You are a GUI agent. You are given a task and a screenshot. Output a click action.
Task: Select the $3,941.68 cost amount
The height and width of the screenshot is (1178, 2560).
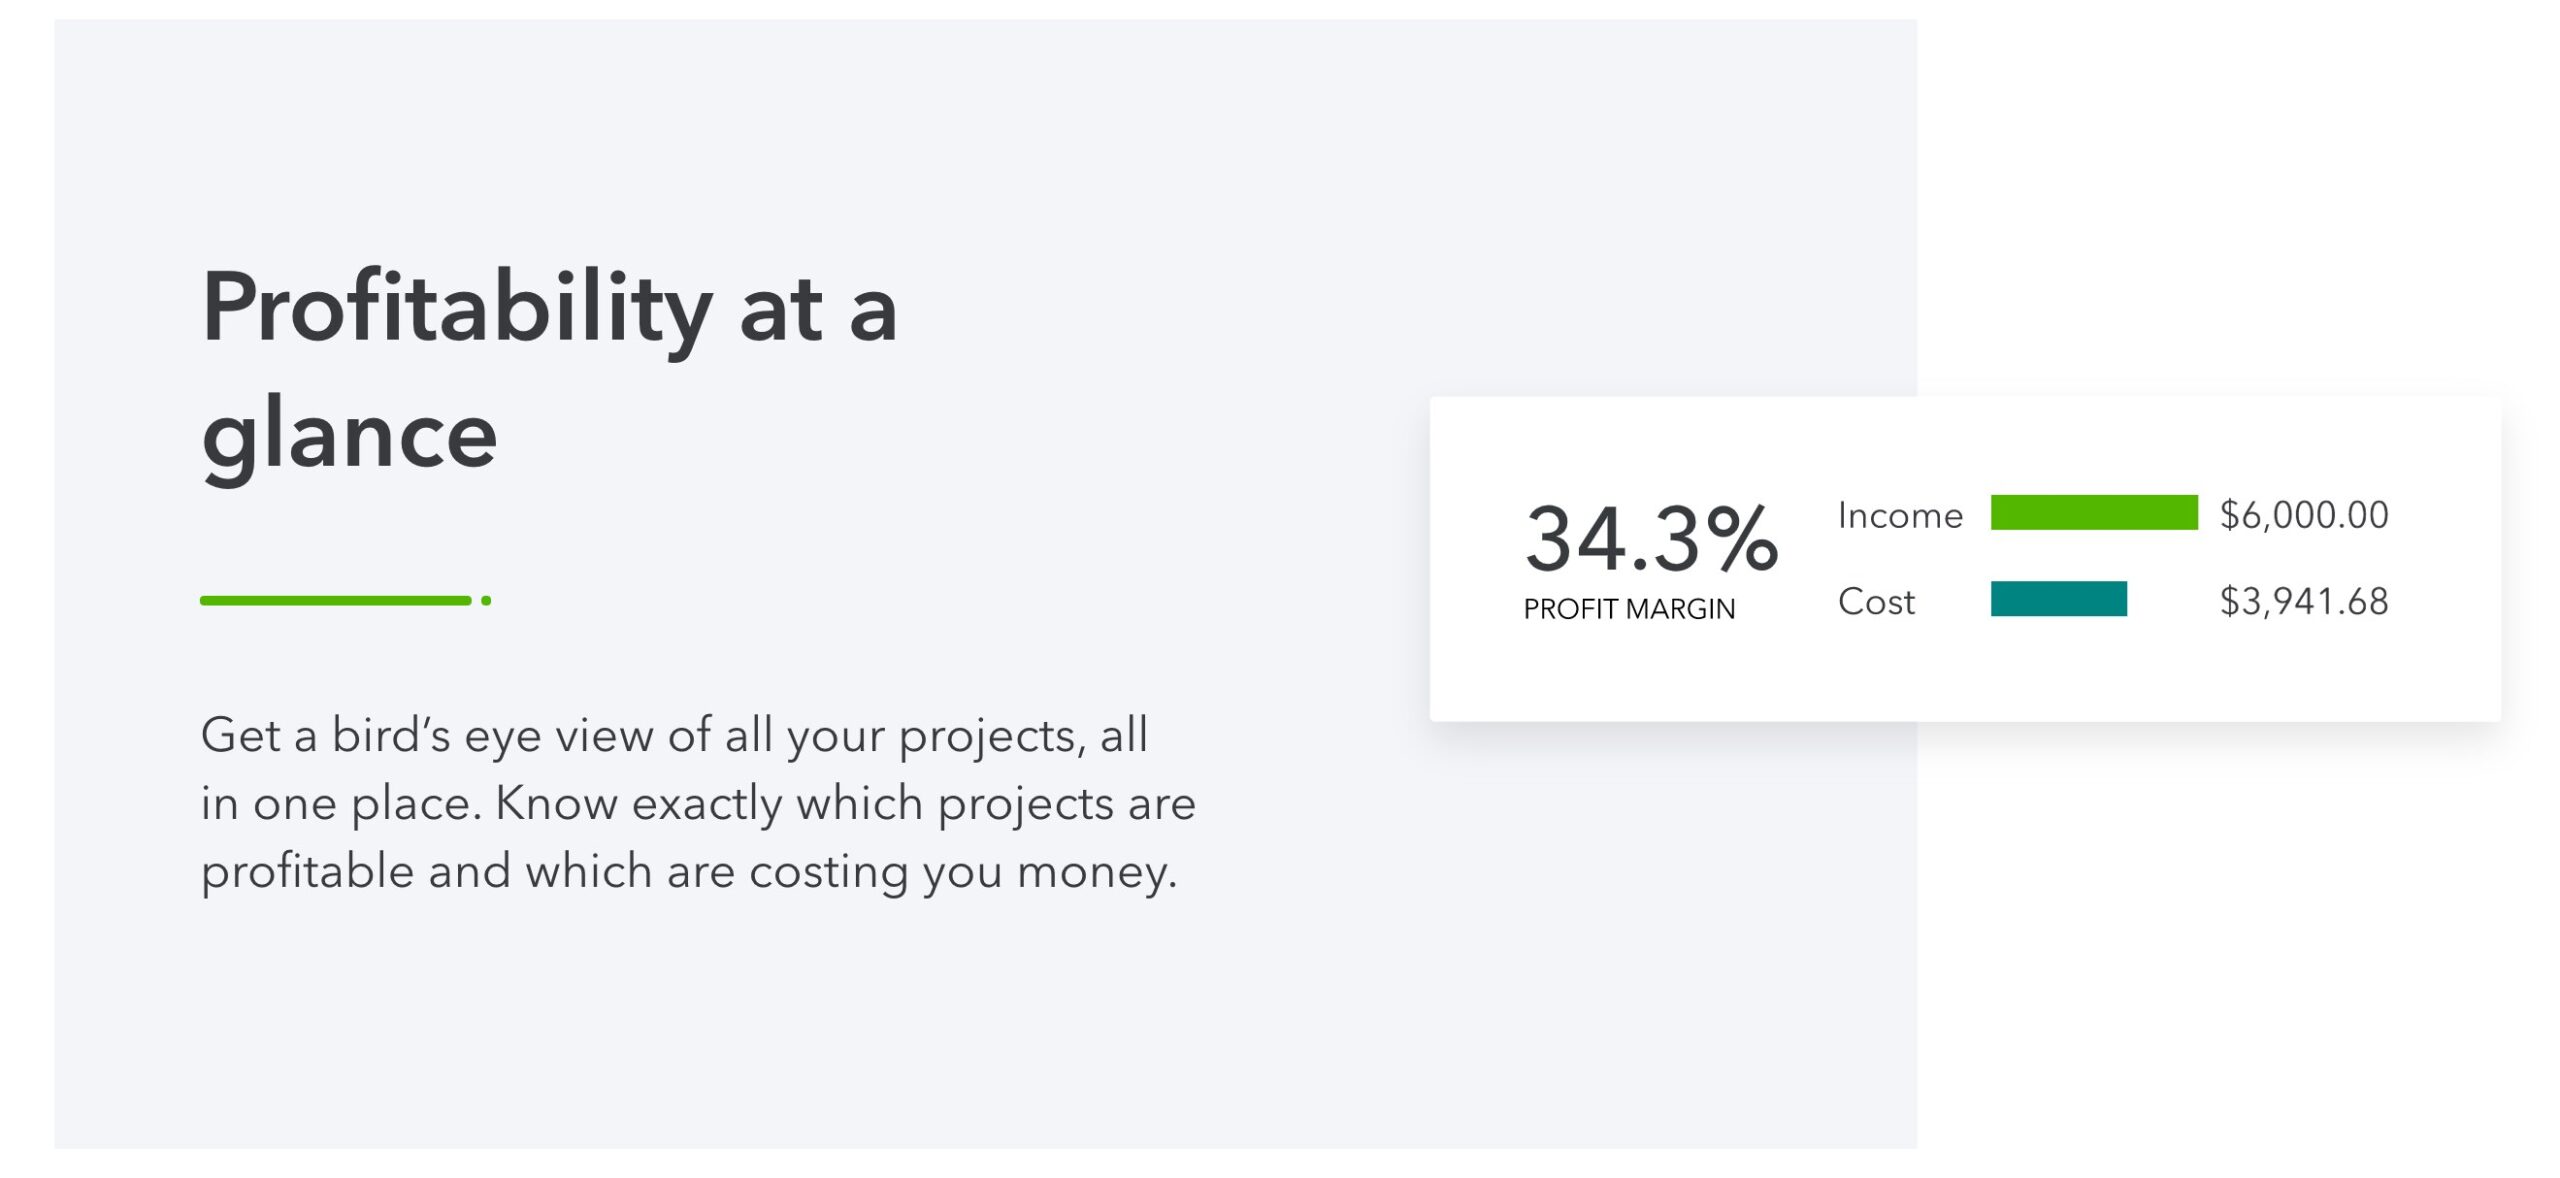[x=2303, y=601]
